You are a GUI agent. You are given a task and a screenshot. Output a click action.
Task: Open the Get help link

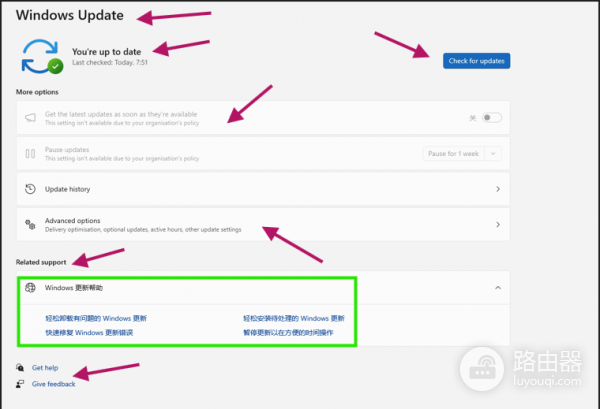tap(45, 368)
